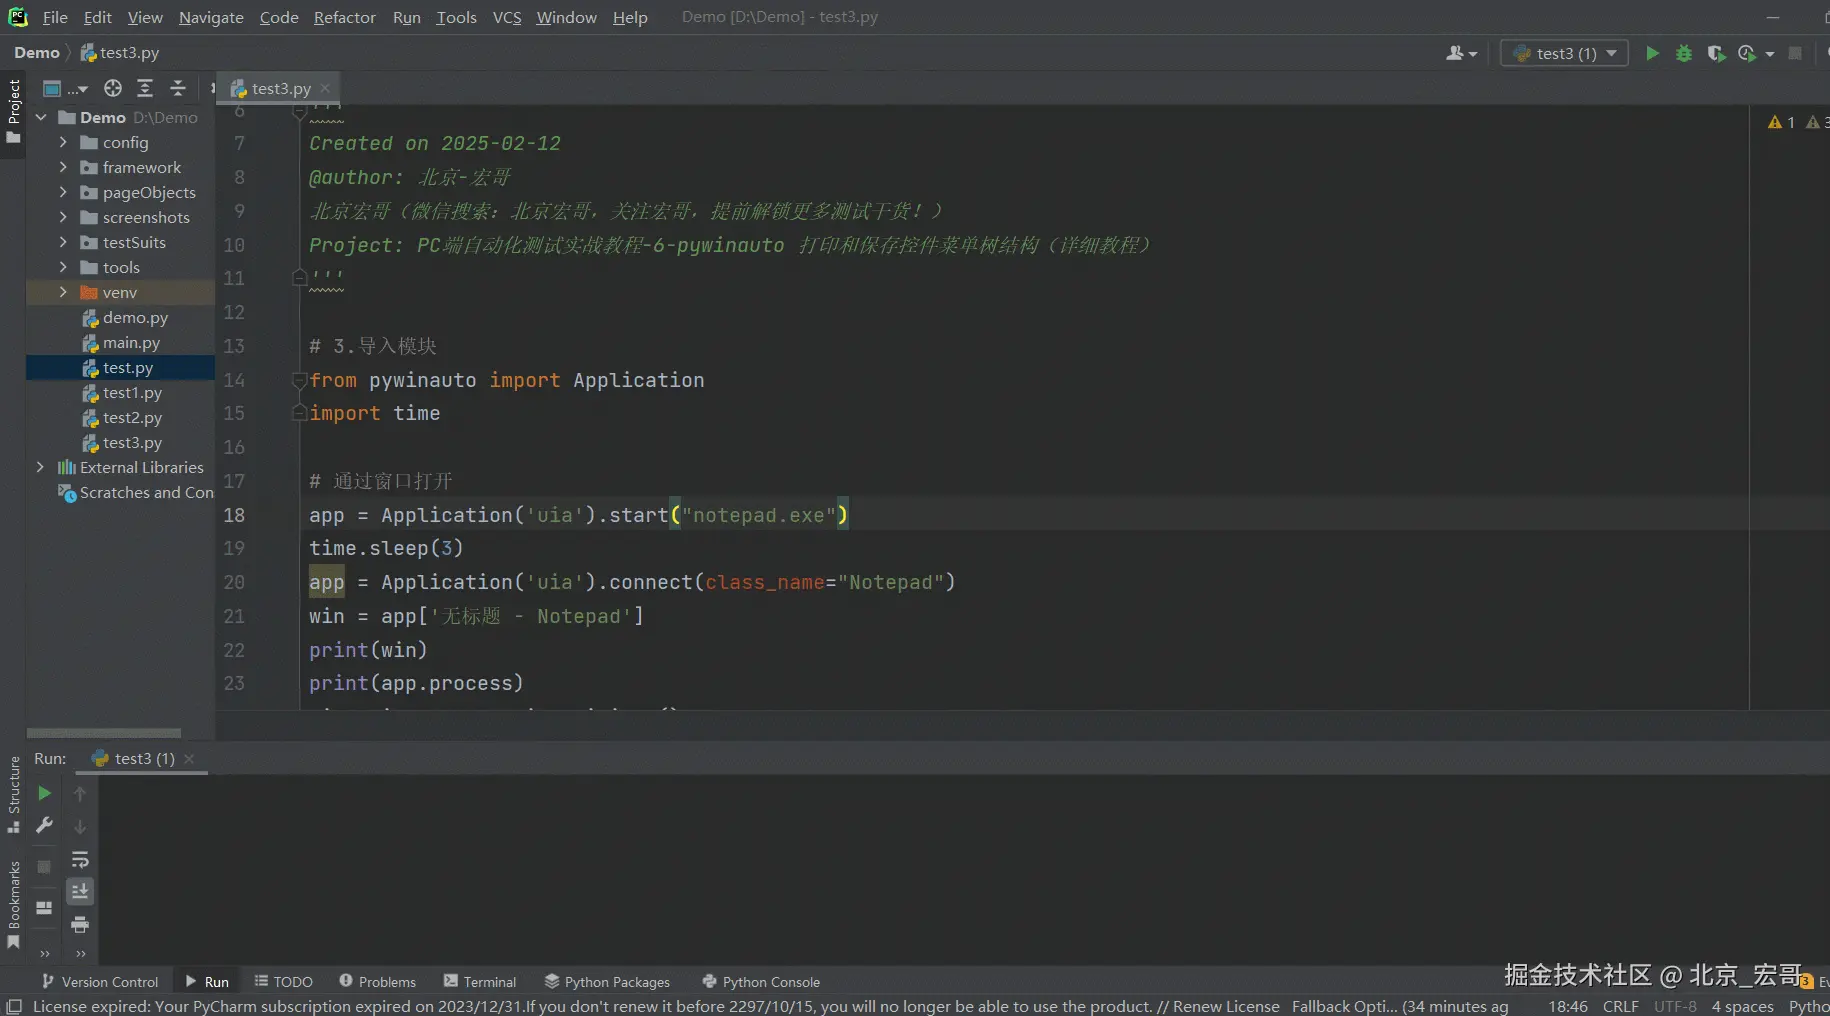Toggle scroll to end in Run console
This screenshot has width=1830, height=1016.
click(80, 891)
